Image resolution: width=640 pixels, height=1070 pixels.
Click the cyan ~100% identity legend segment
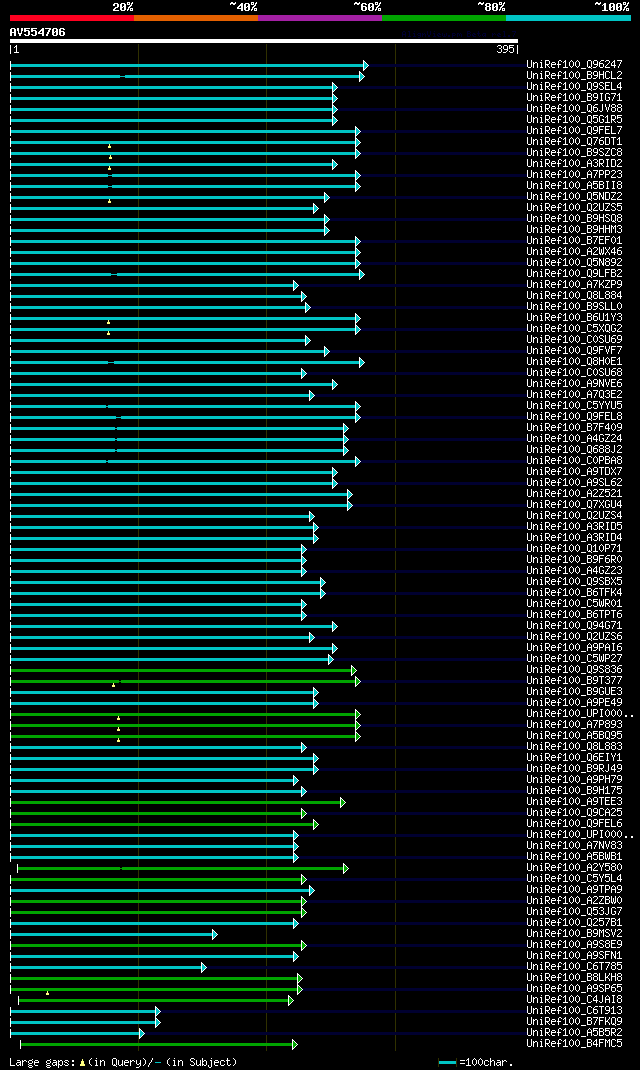(x=568, y=18)
